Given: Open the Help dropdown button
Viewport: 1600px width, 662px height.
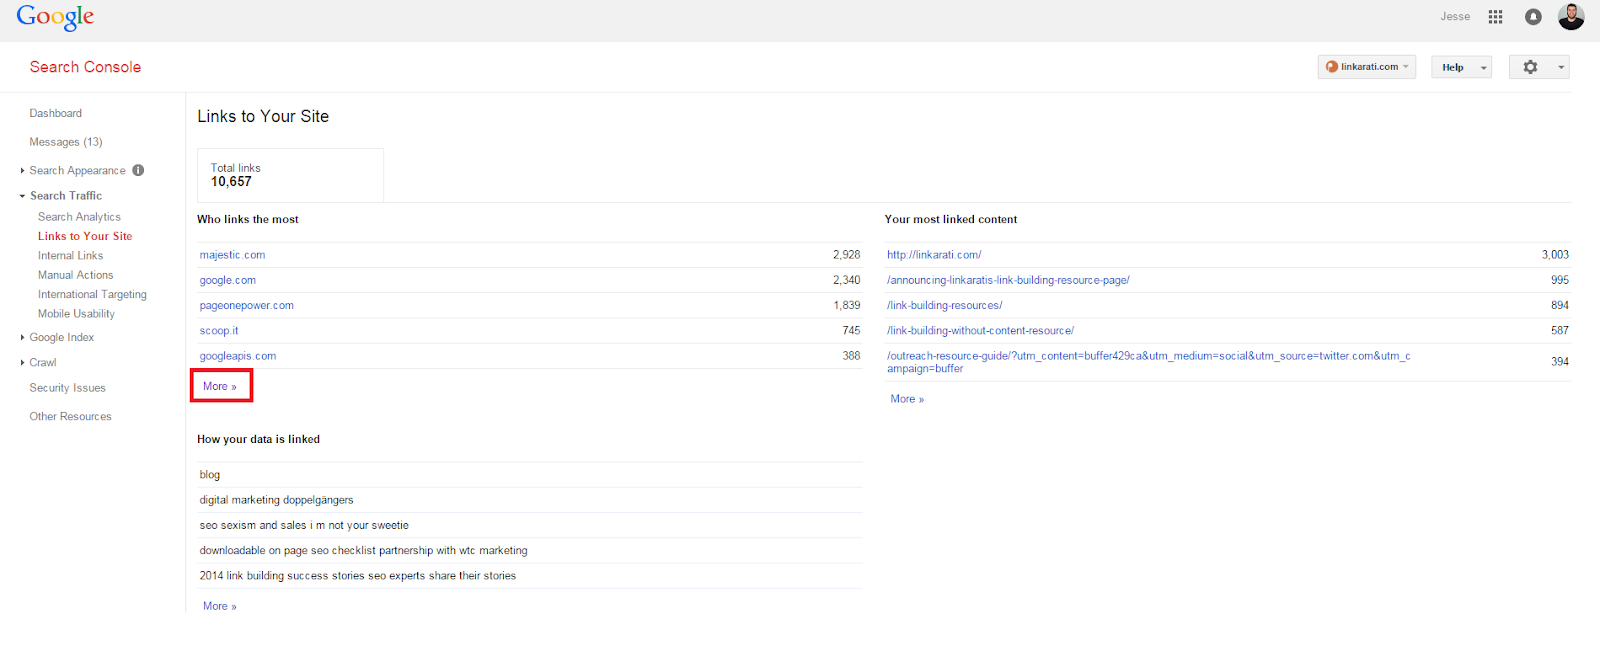Looking at the screenshot, I should click(1461, 67).
